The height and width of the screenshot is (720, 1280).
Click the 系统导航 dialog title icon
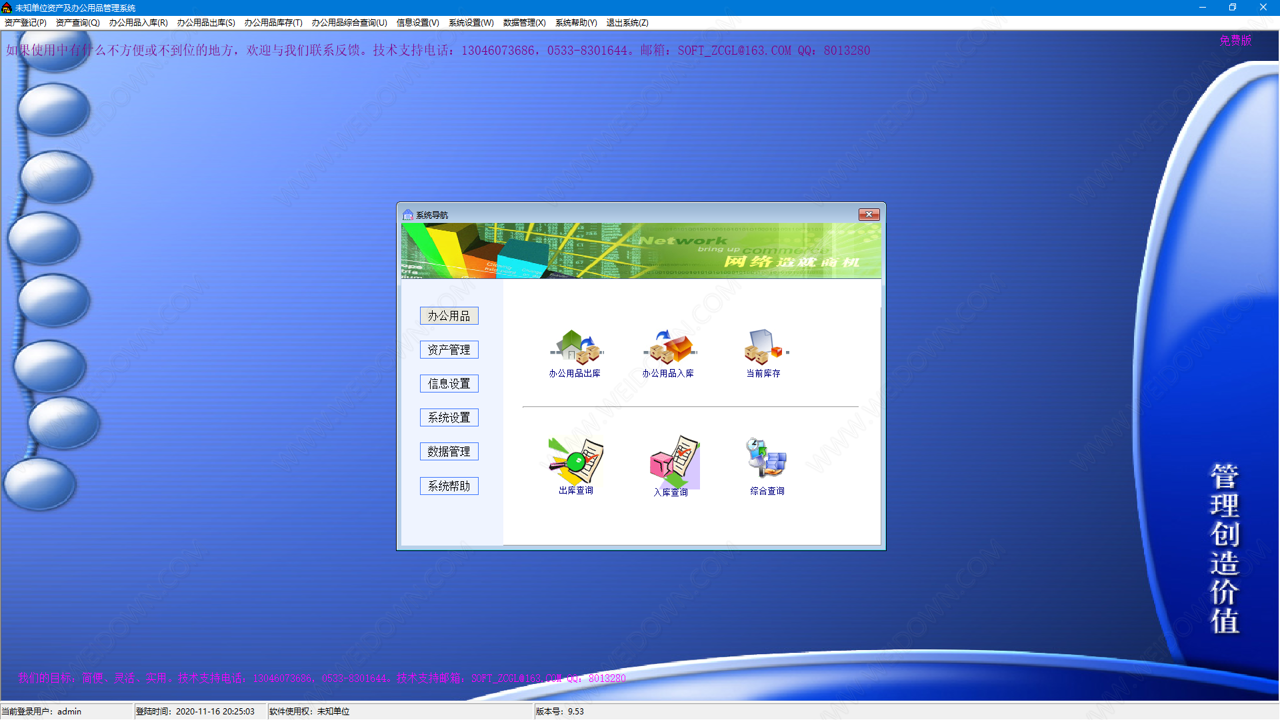(408, 215)
